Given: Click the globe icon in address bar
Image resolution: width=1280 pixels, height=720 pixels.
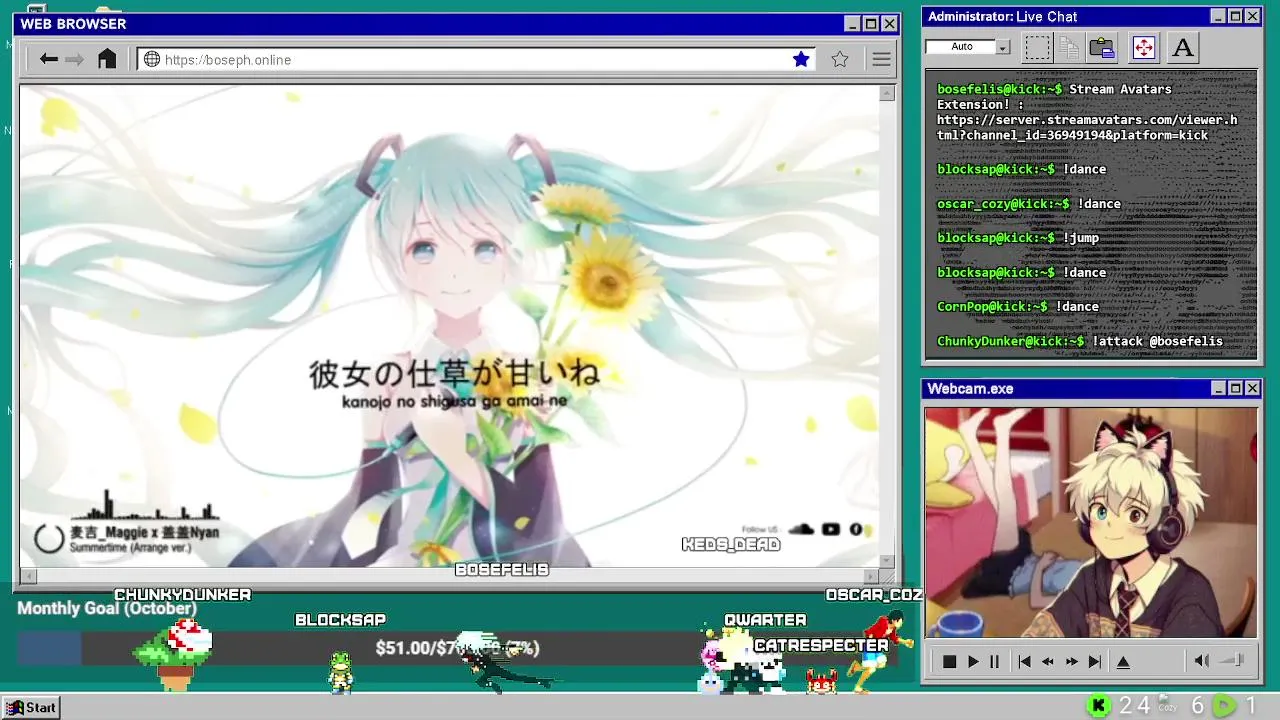Looking at the screenshot, I should coord(152,59).
